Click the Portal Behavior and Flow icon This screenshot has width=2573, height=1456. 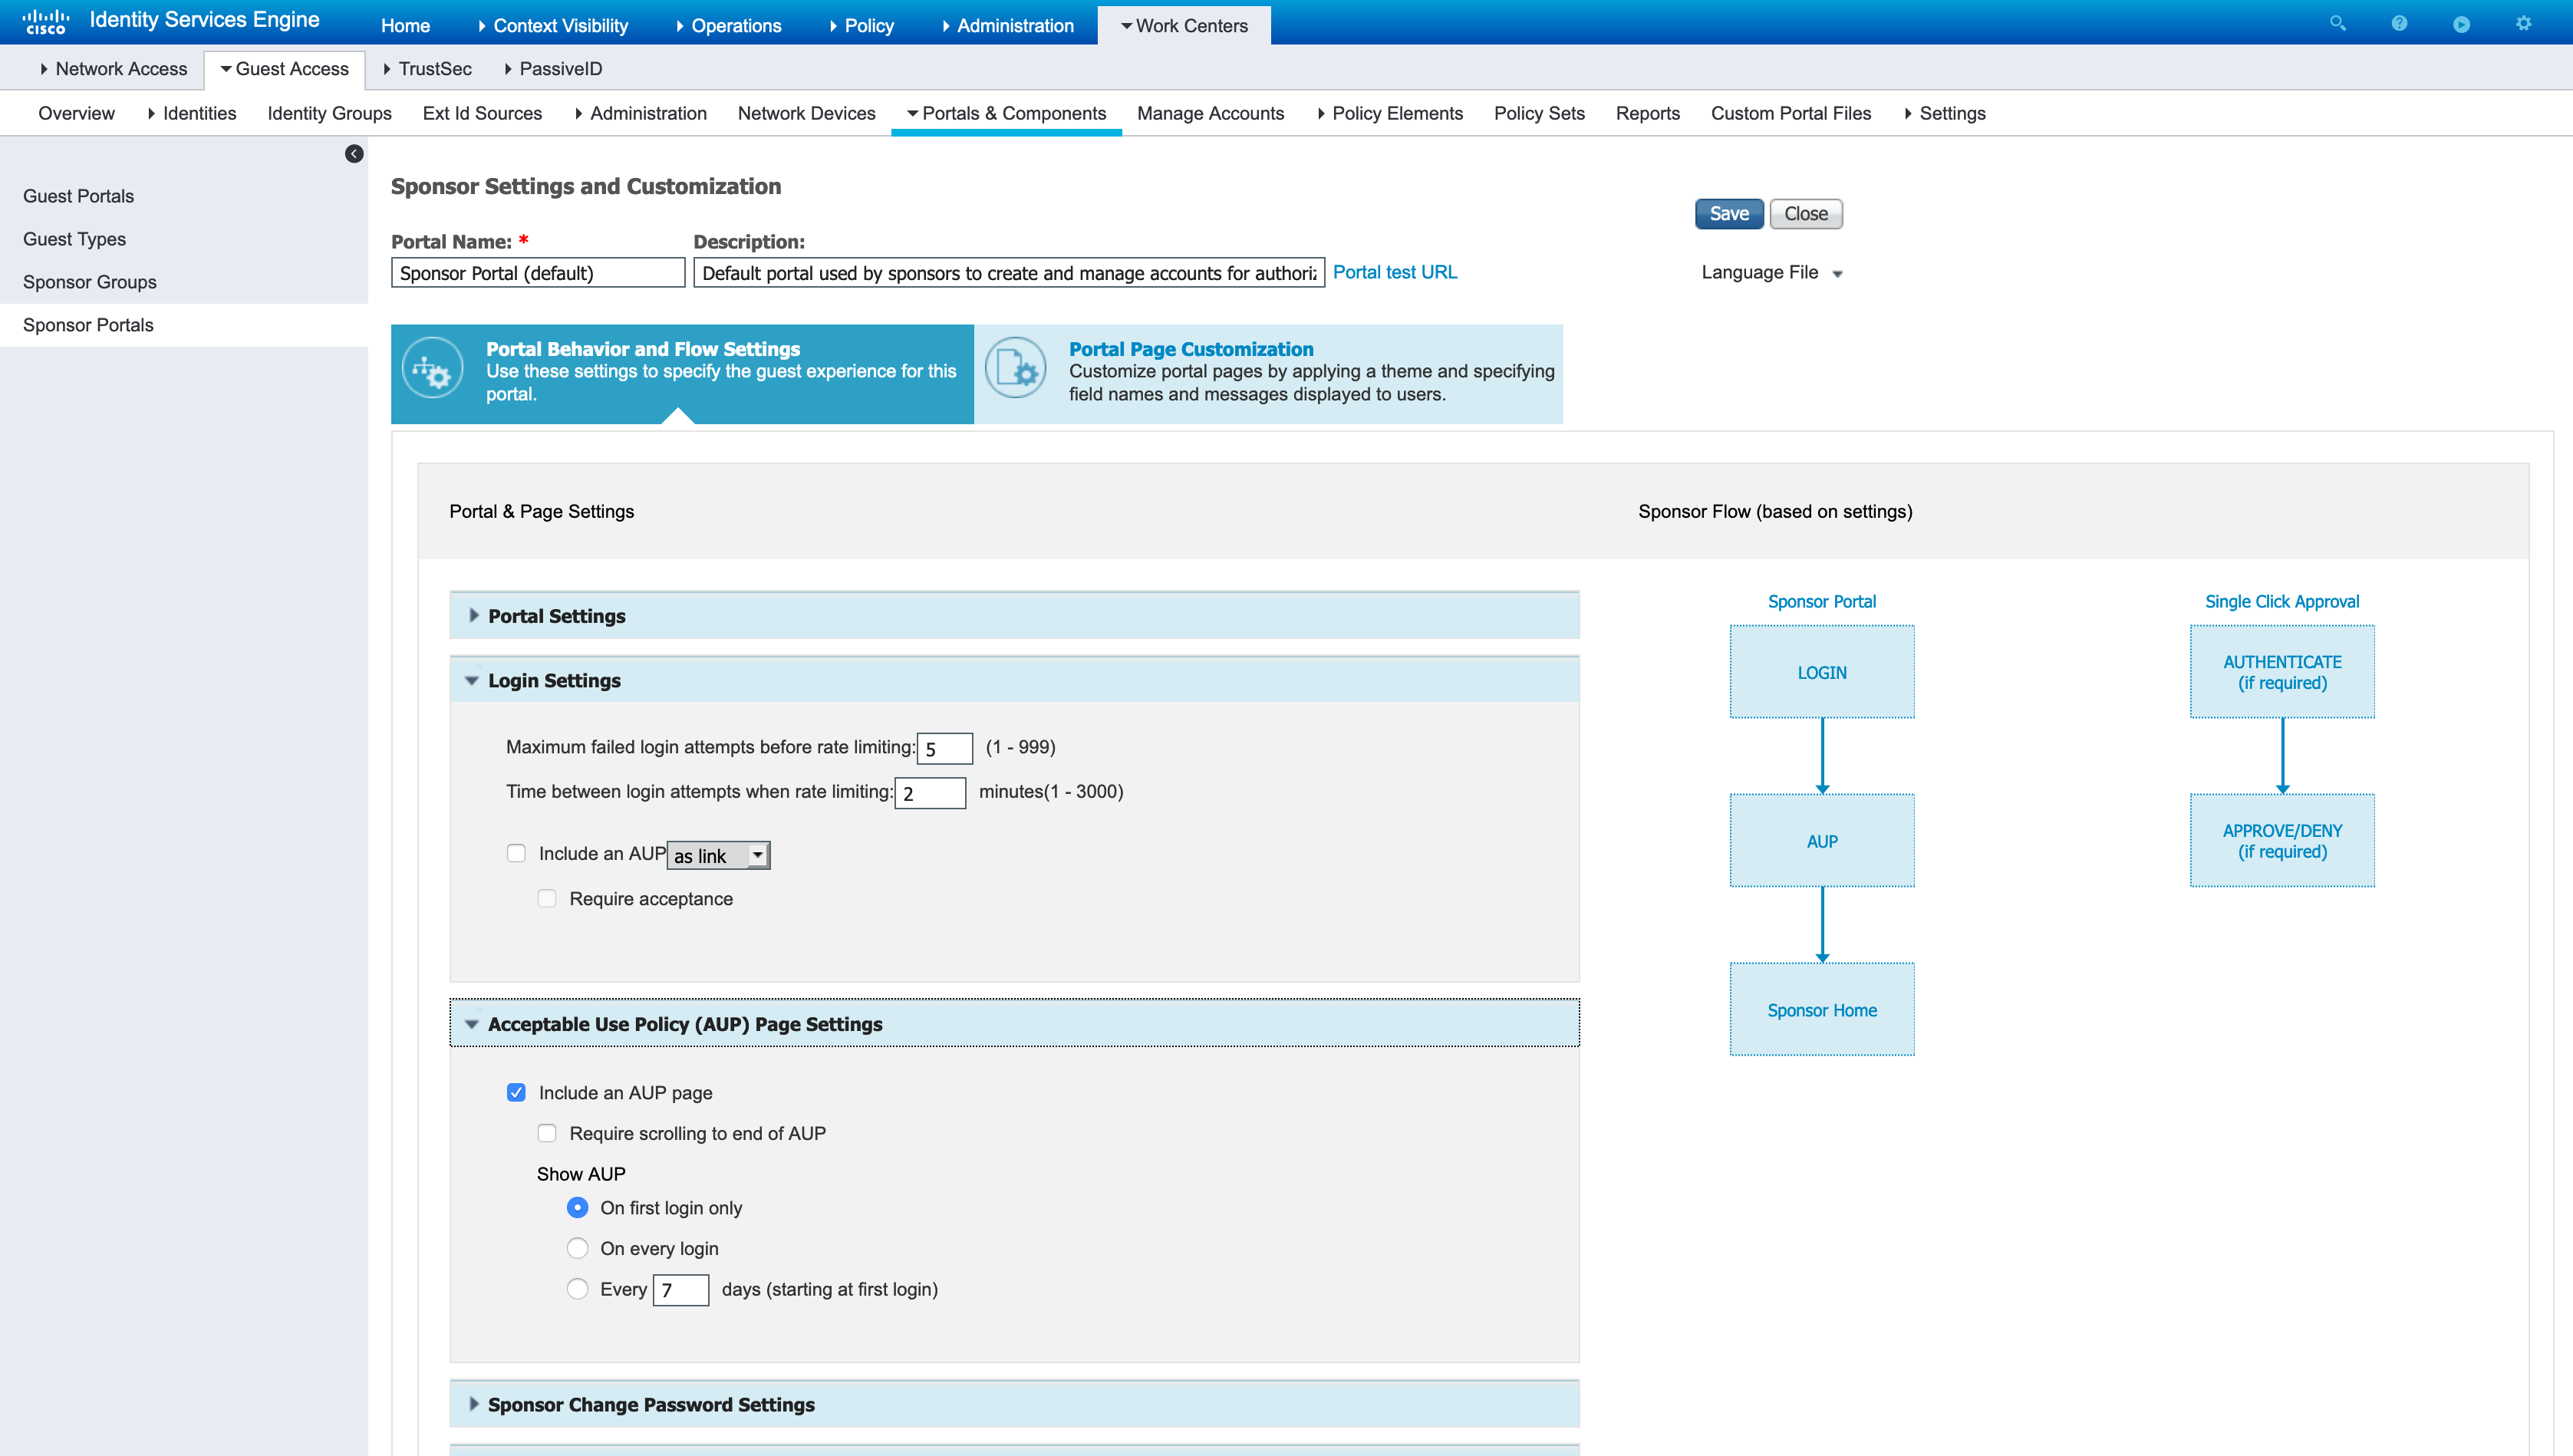pos(433,368)
